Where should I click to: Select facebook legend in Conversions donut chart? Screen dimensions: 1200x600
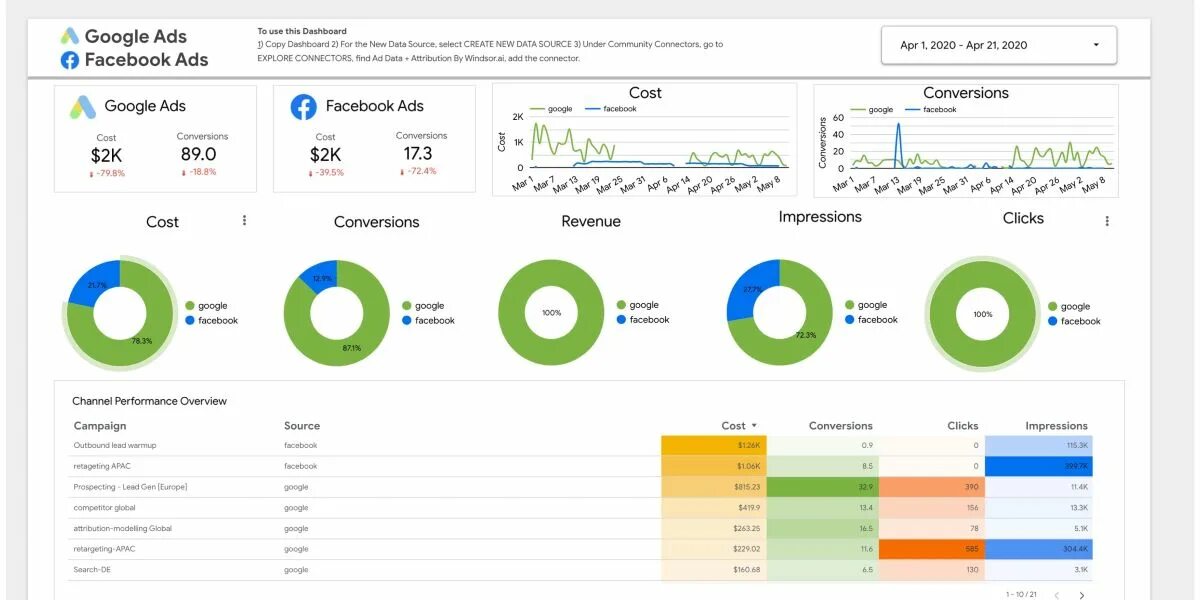[x=429, y=321]
